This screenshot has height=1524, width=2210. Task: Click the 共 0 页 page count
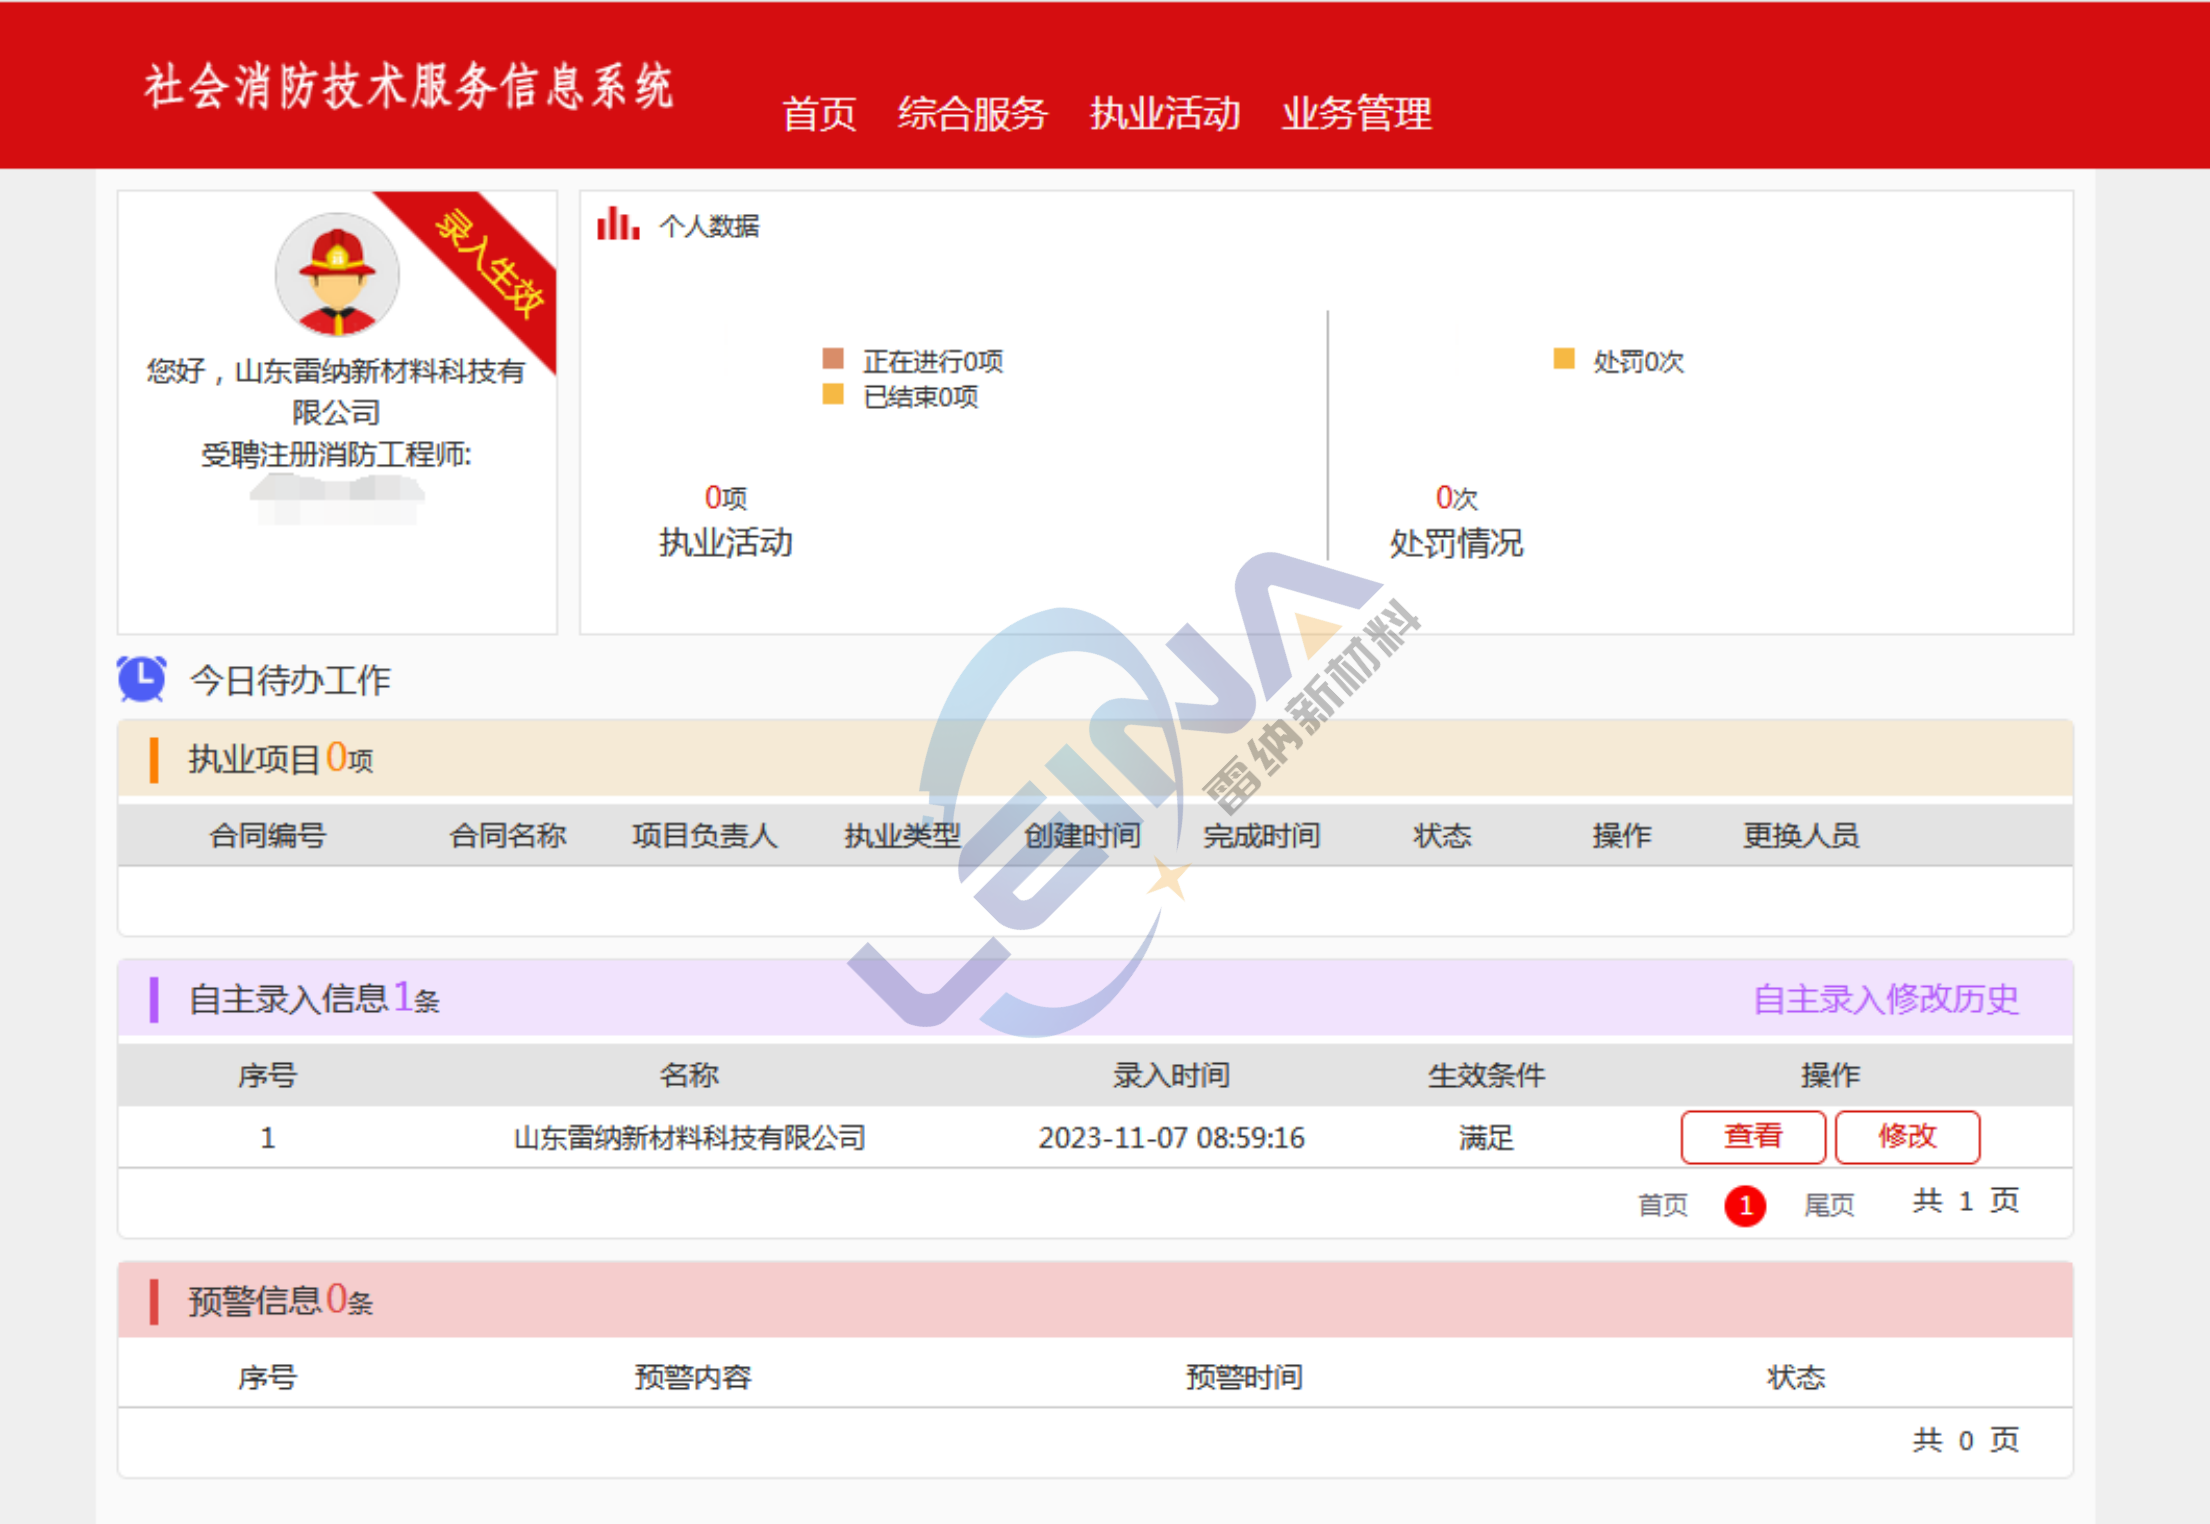click(x=1966, y=1439)
